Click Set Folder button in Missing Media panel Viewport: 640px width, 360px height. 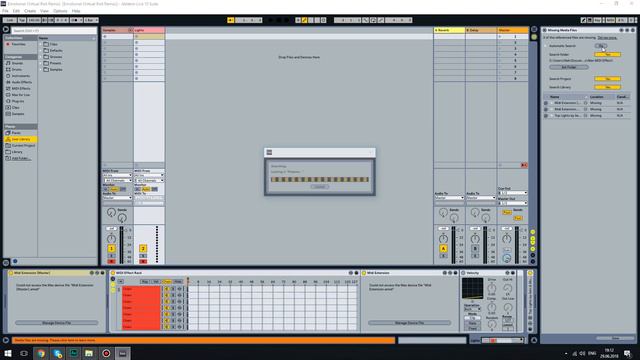pos(569,67)
